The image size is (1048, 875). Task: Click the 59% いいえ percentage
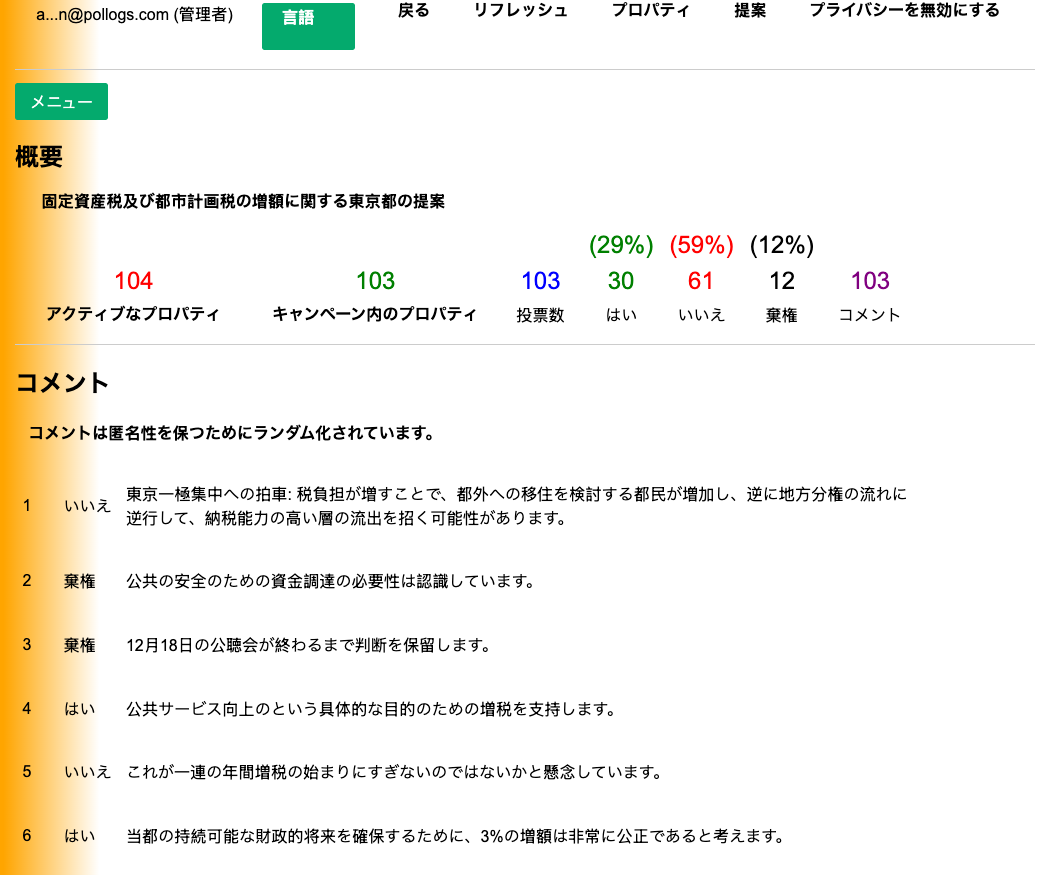(x=701, y=245)
